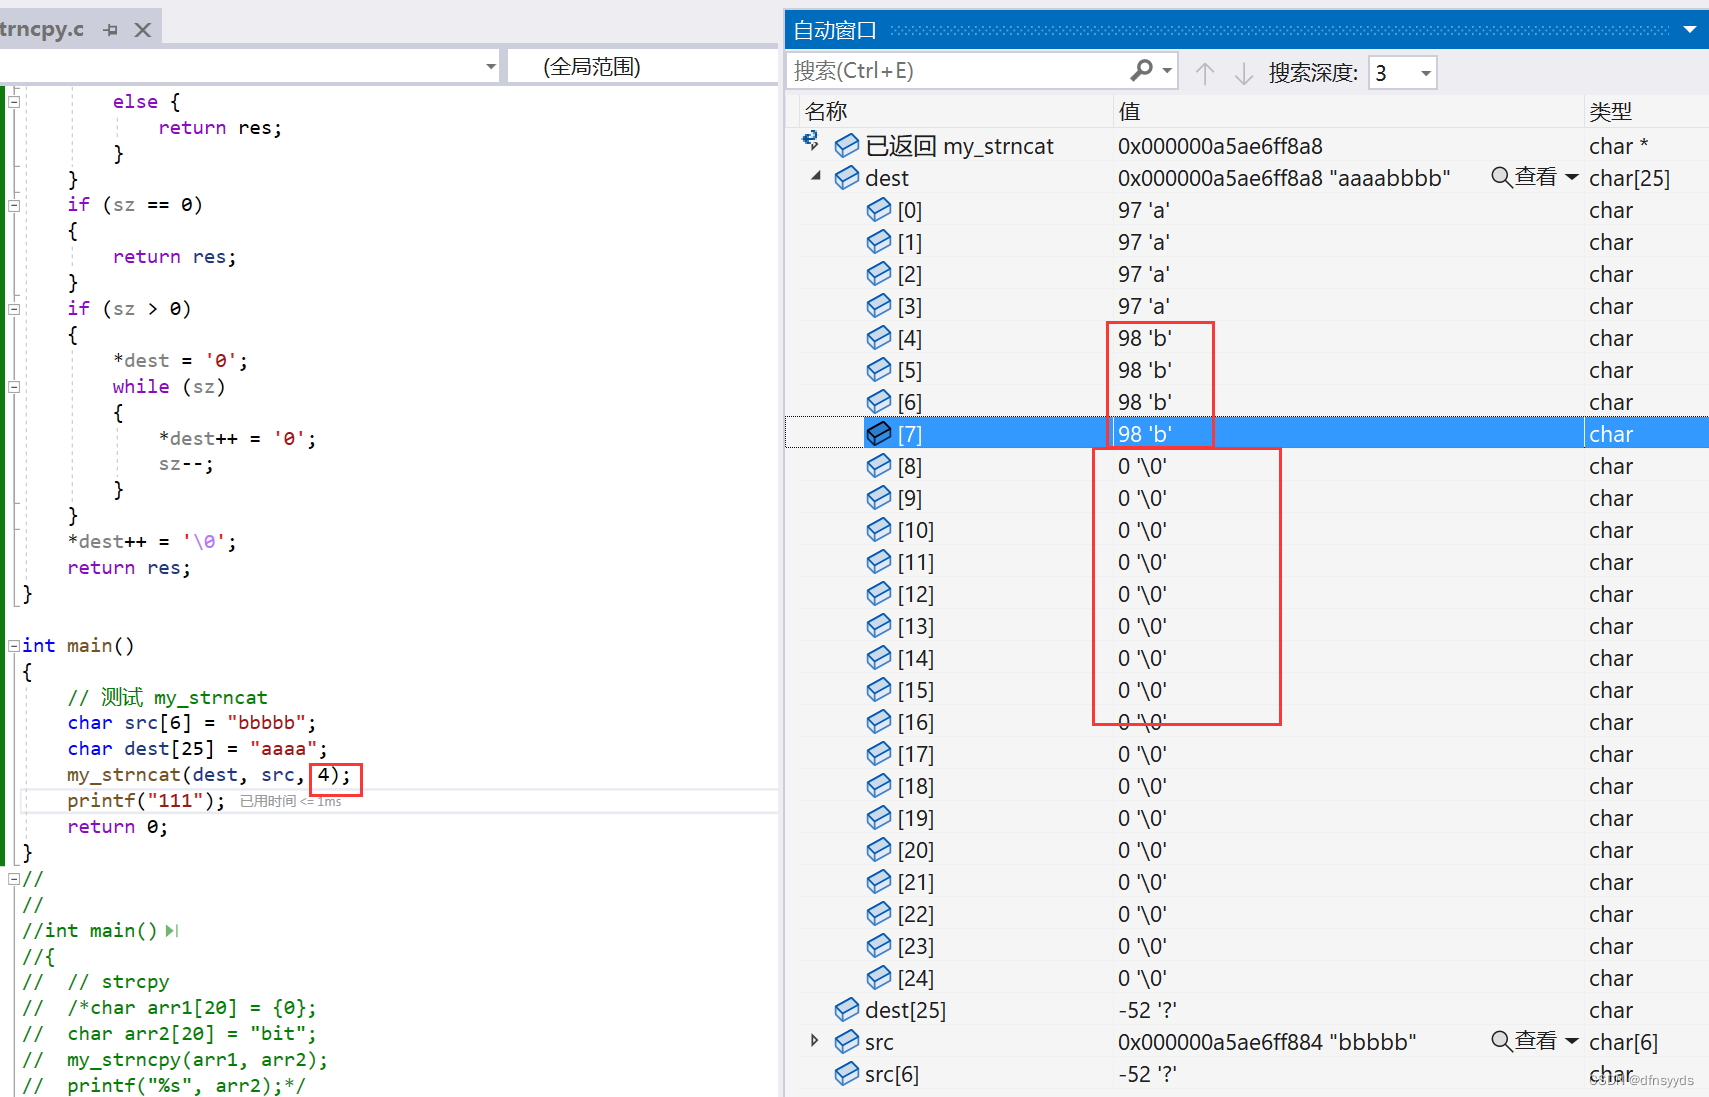Click the cube icon of element [0]

coord(879,210)
